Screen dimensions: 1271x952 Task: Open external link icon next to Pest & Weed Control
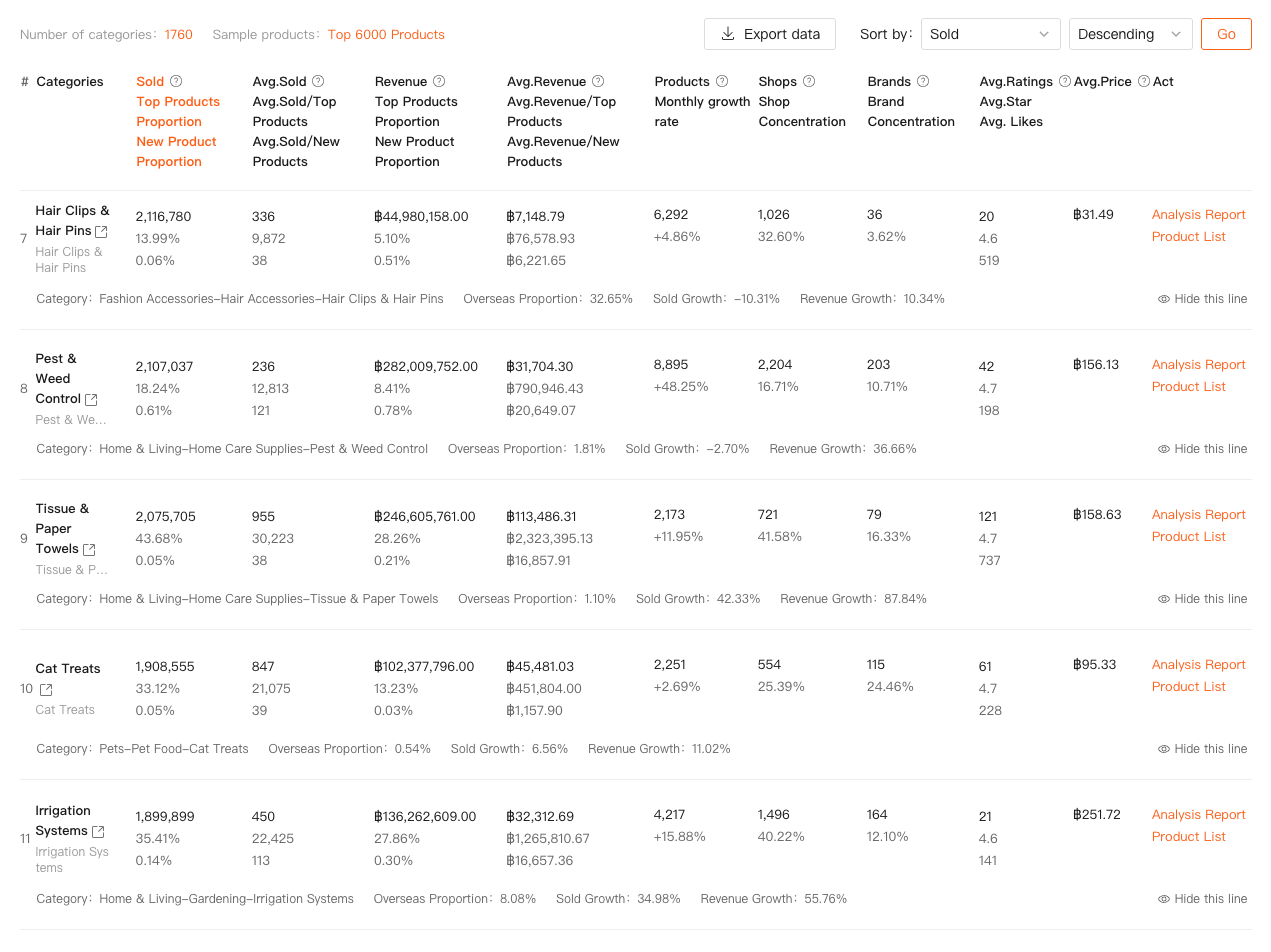[x=92, y=399]
